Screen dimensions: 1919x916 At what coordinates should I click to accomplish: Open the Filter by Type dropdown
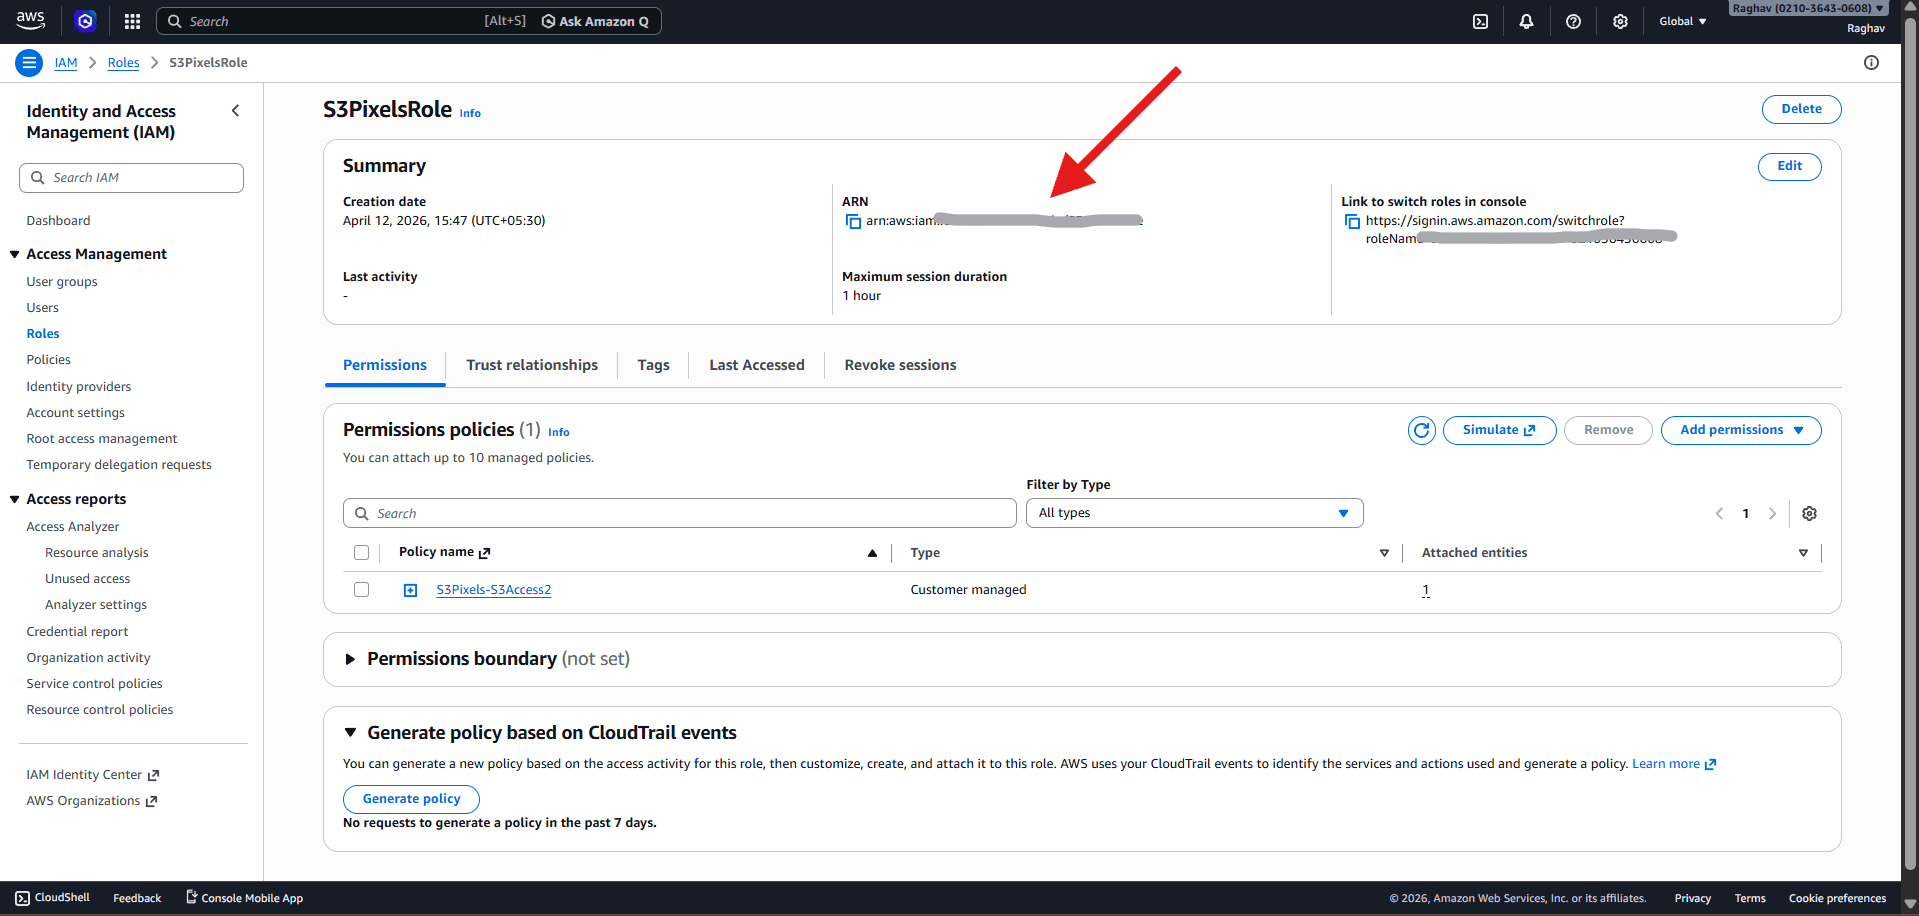(x=1194, y=513)
